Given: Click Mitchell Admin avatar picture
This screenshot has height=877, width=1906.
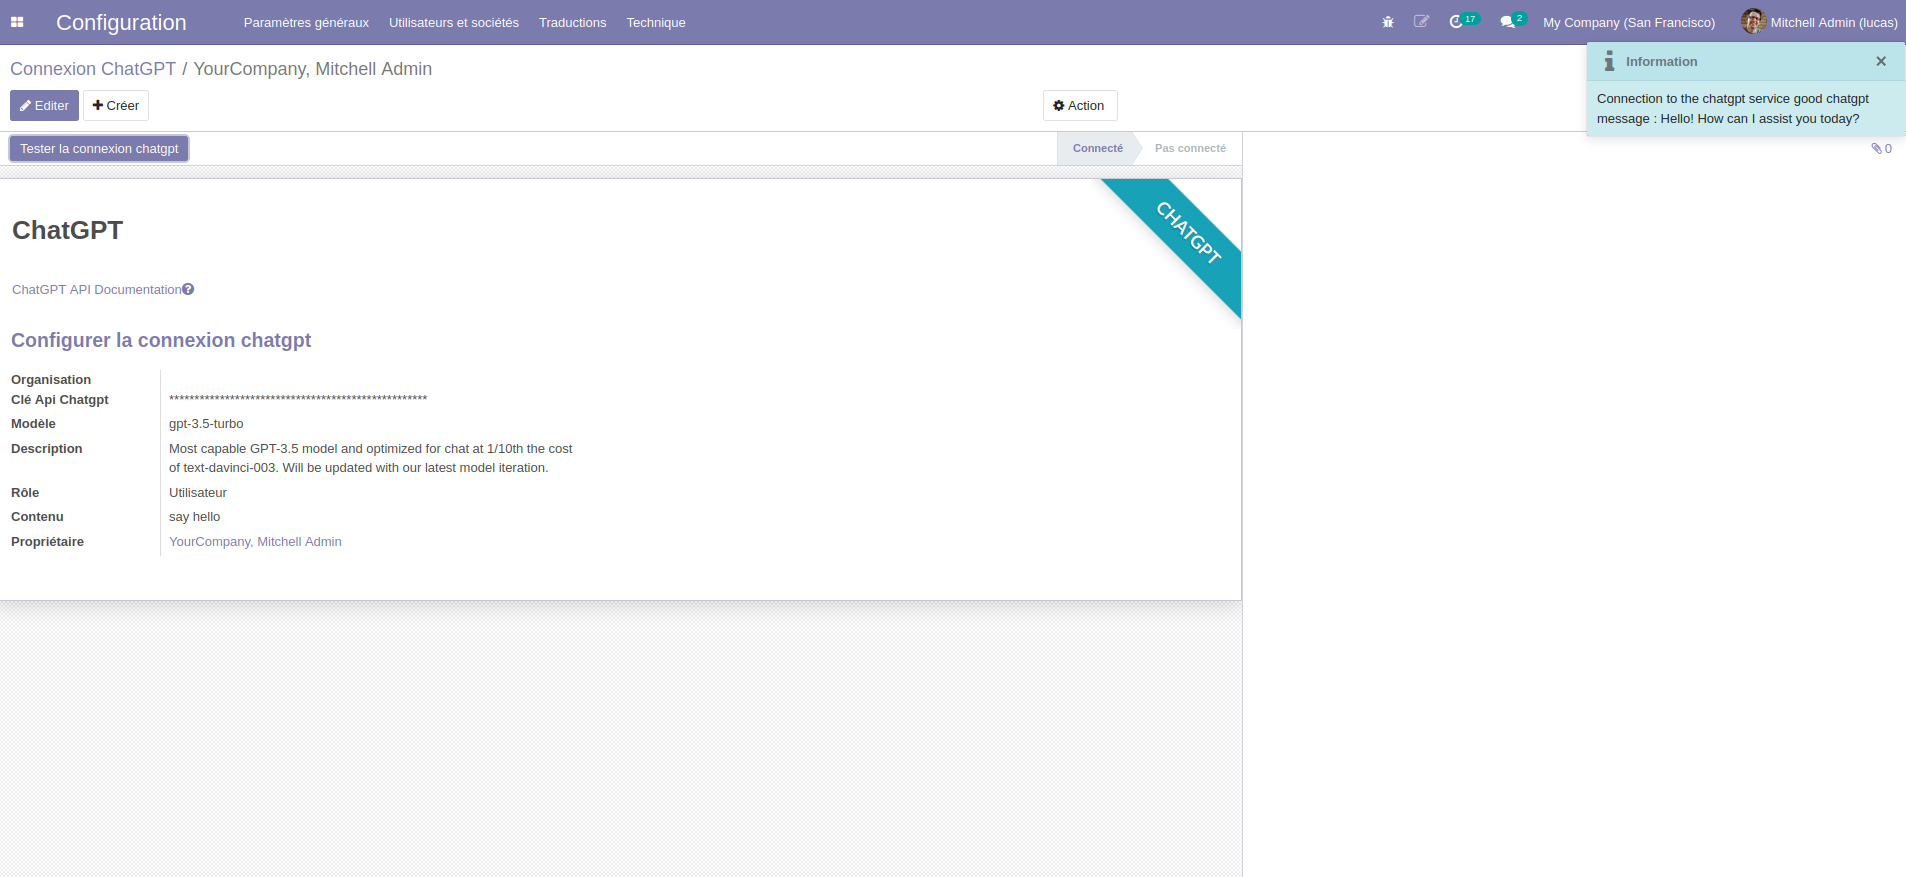Looking at the screenshot, I should coord(1753,21).
